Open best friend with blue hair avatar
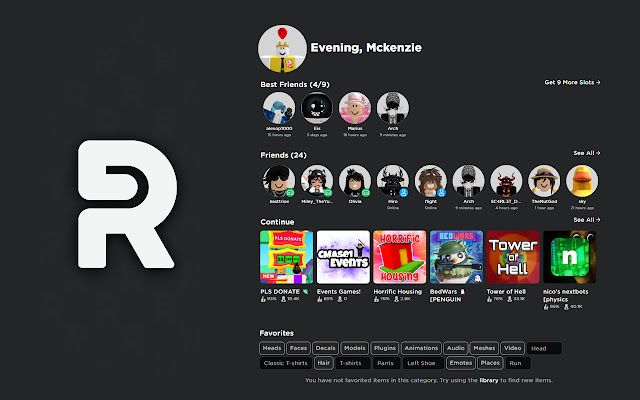The width and height of the screenshot is (640, 400). click(x=279, y=108)
